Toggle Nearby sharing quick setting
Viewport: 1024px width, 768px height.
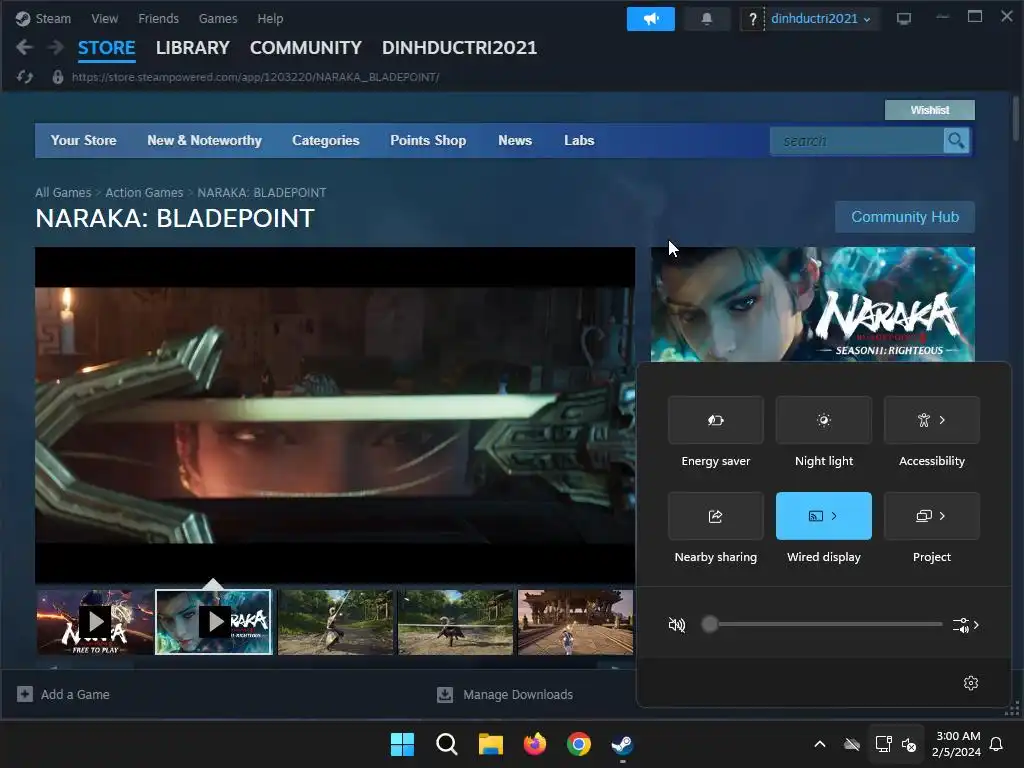tap(716, 516)
